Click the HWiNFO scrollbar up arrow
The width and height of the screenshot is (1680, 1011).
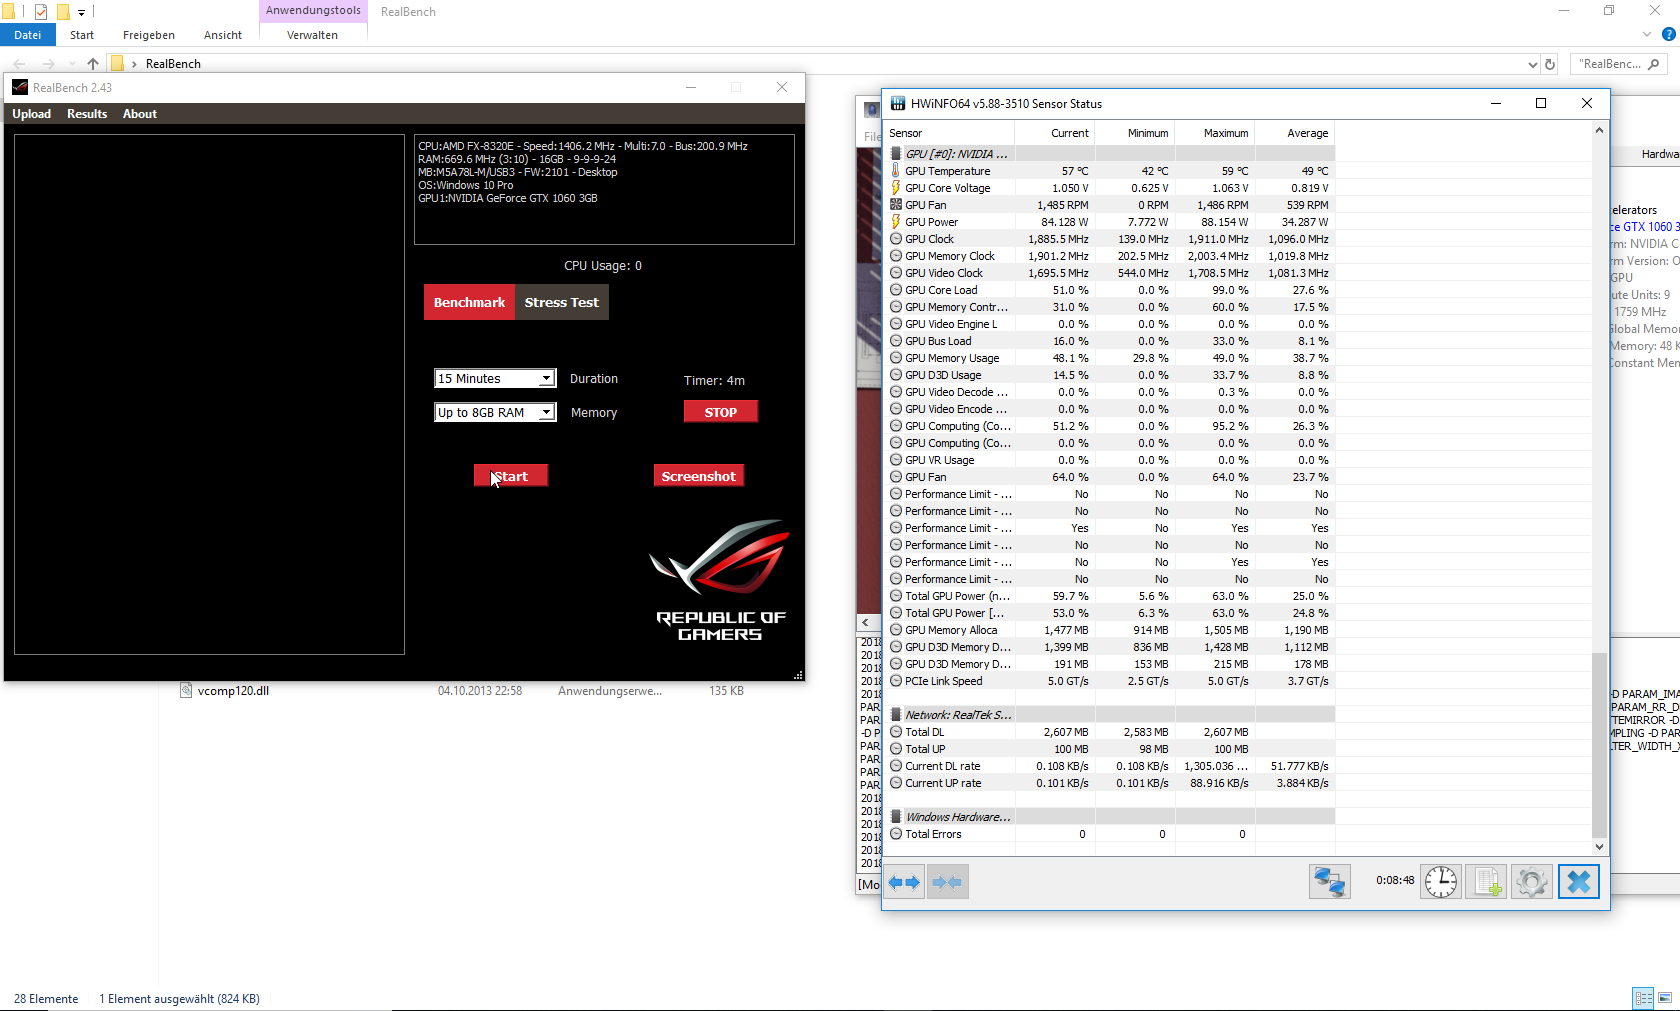(1599, 130)
